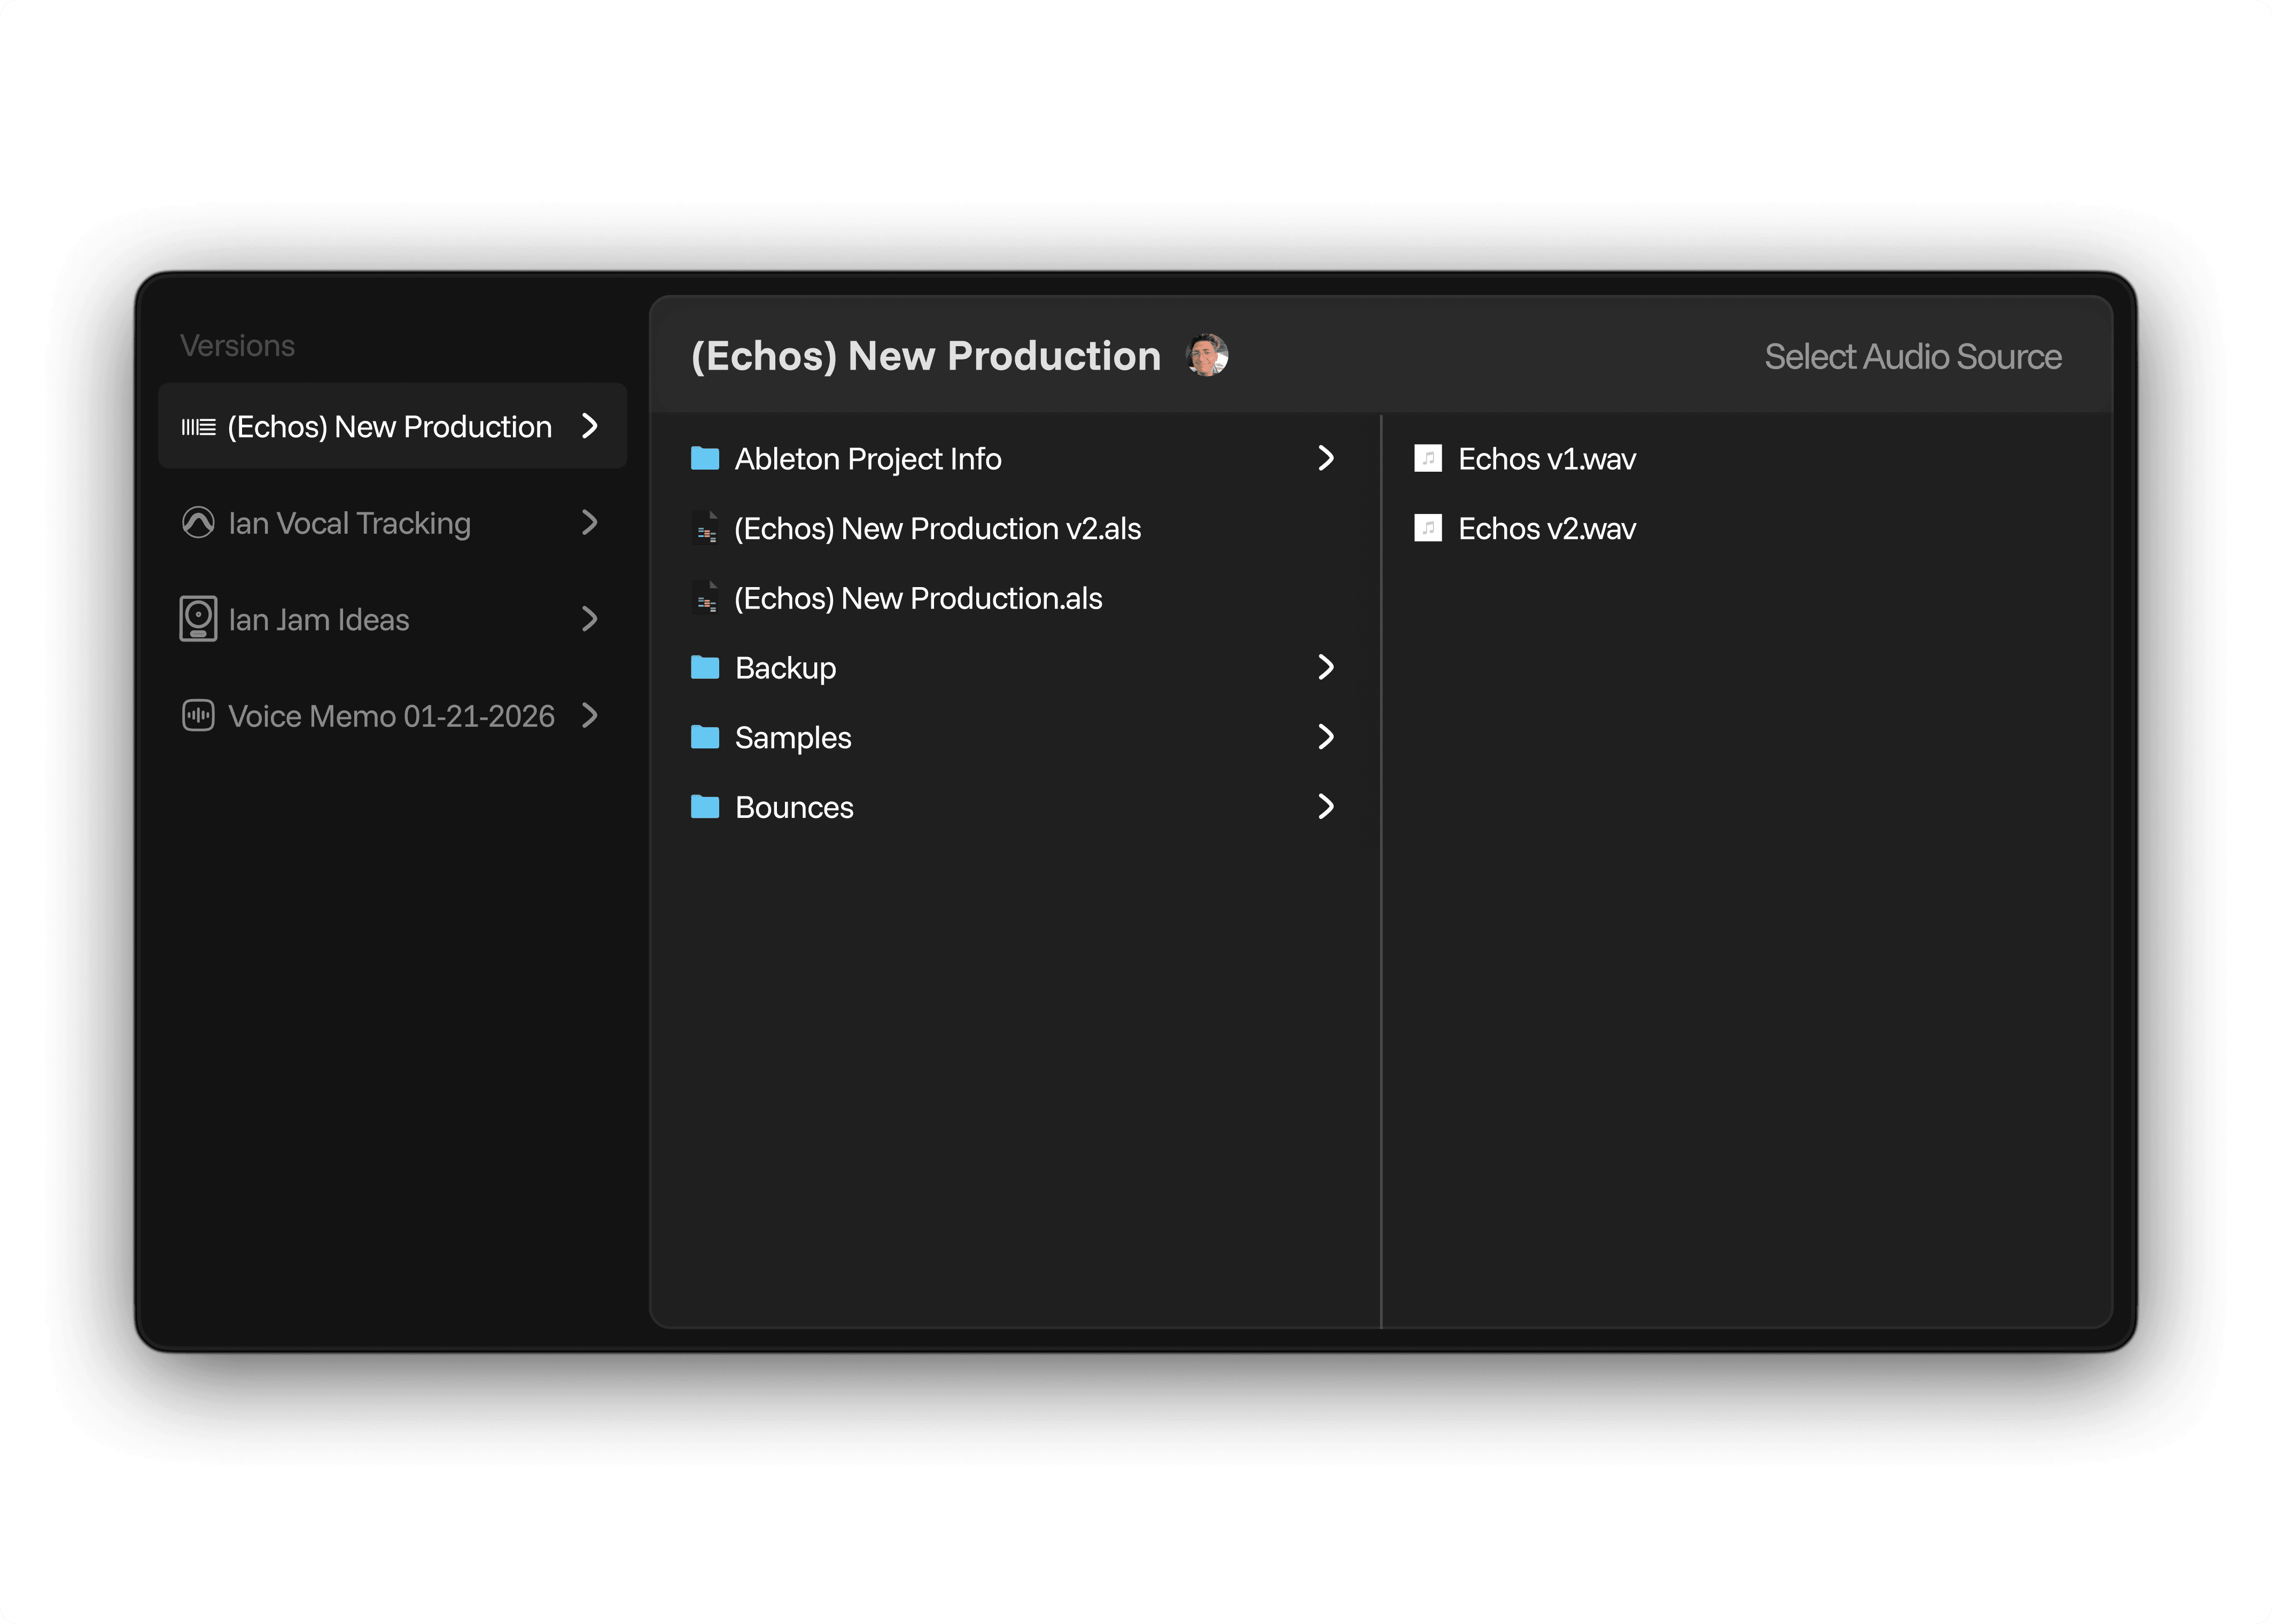2272x1624 pixels.
Task: Click the audio file icon for Echos v1.wav
Action: coord(1427,459)
